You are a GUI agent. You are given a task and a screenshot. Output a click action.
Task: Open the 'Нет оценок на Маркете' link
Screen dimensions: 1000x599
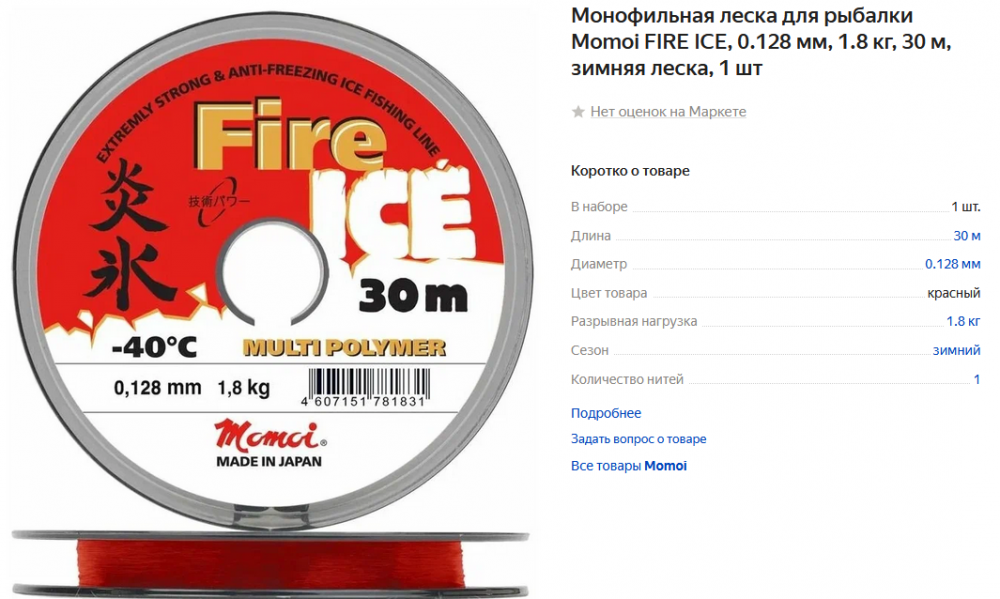click(x=668, y=112)
